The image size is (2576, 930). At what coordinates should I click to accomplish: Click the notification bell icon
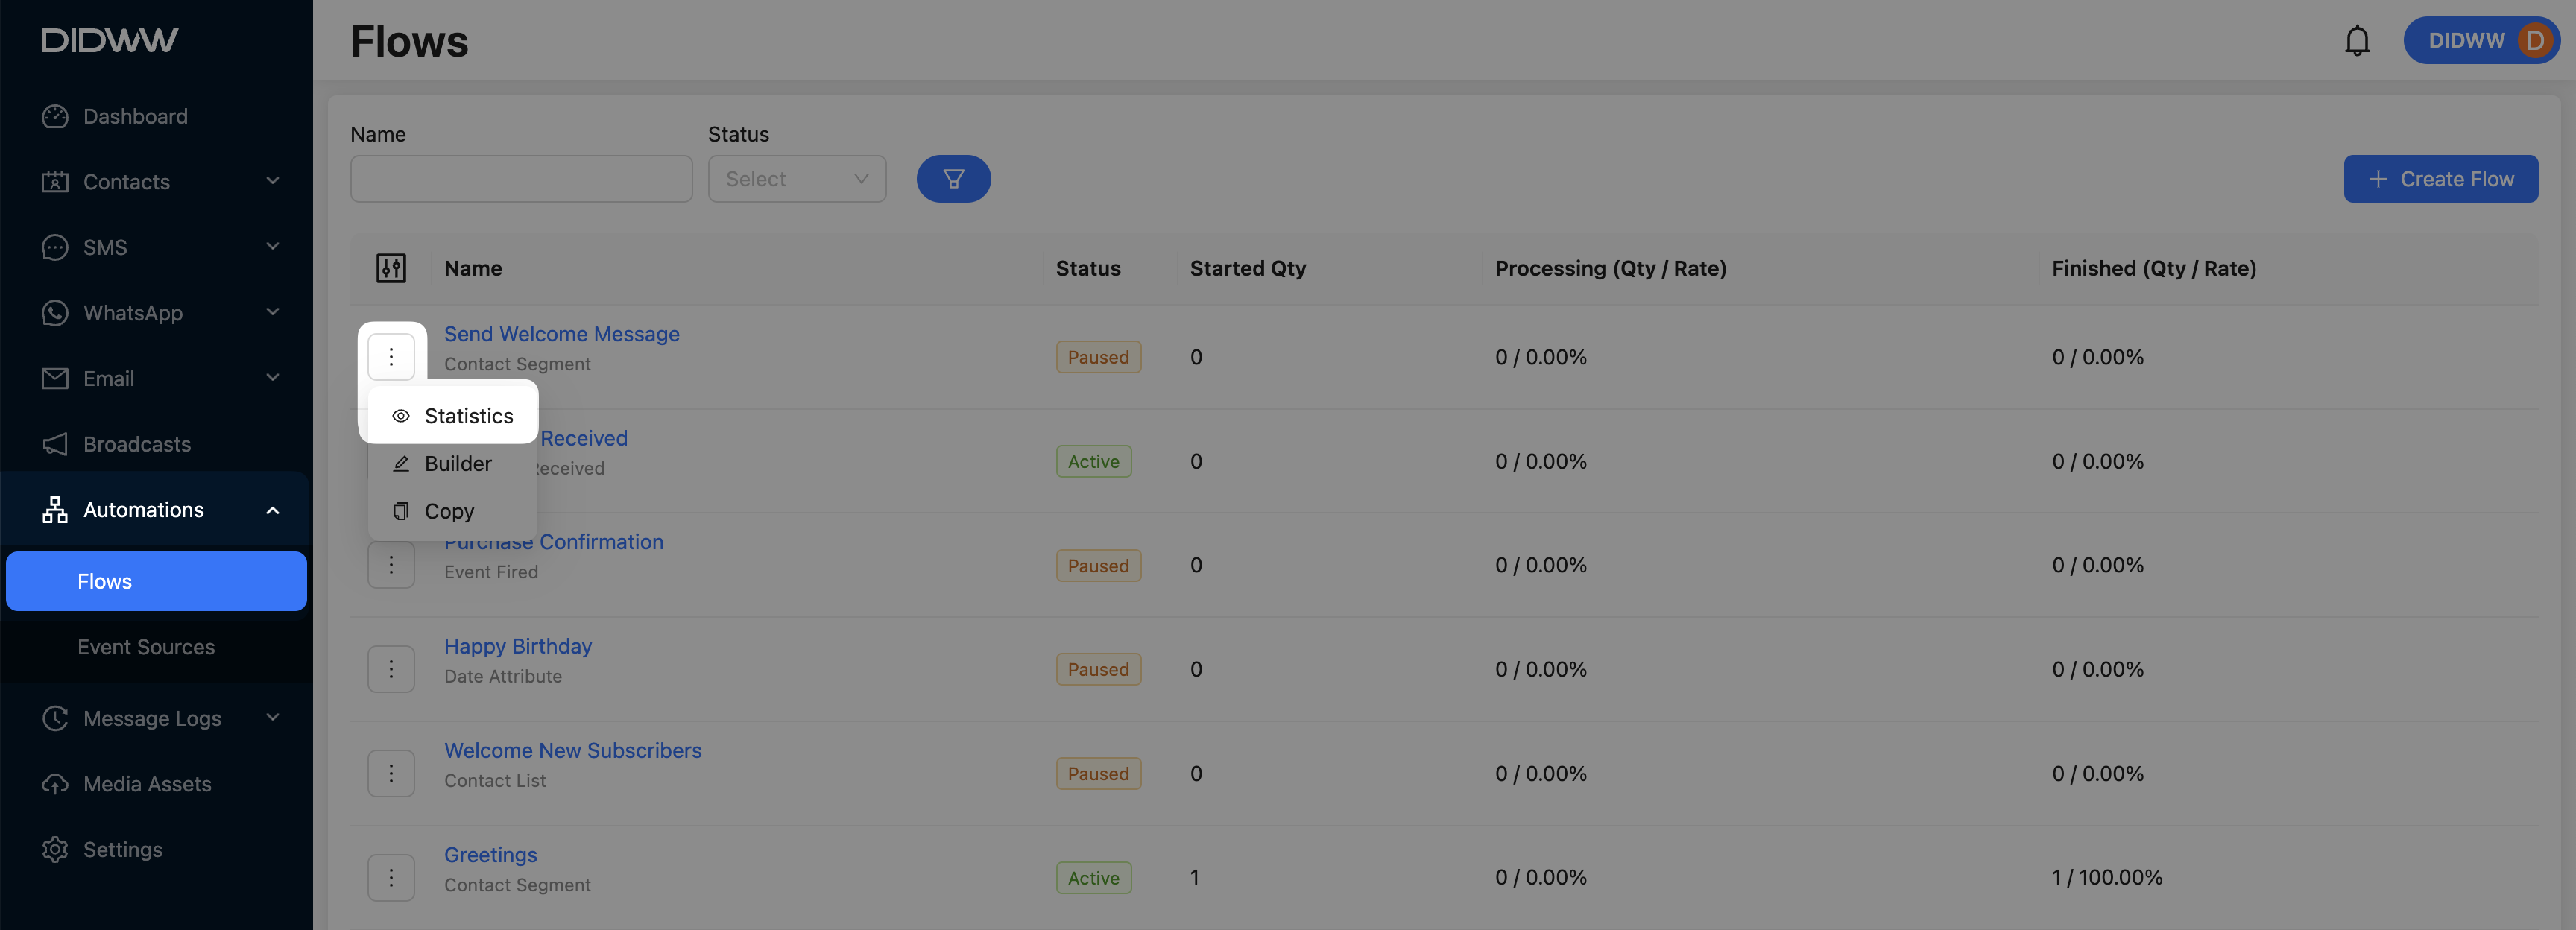[2356, 41]
